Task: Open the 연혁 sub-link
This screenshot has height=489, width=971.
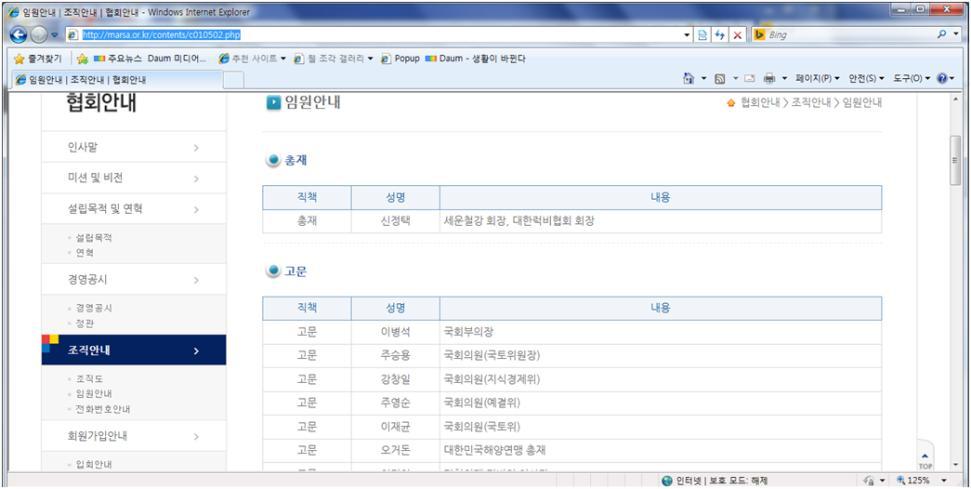Action: 85,253
